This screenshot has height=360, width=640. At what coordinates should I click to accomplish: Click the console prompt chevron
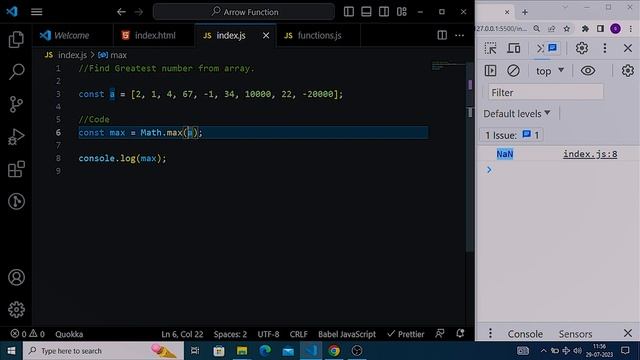tap(489, 169)
